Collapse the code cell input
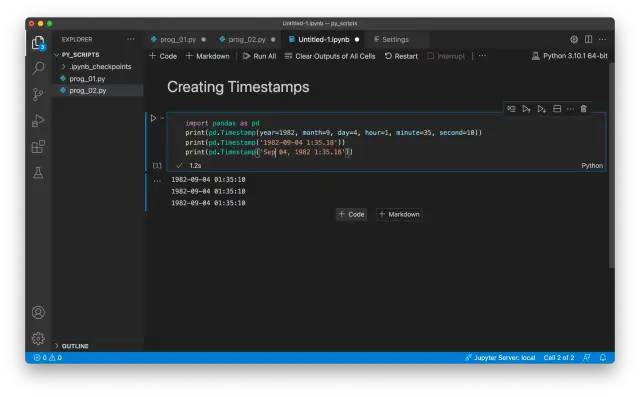The image size is (640, 397). click(x=162, y=118)
